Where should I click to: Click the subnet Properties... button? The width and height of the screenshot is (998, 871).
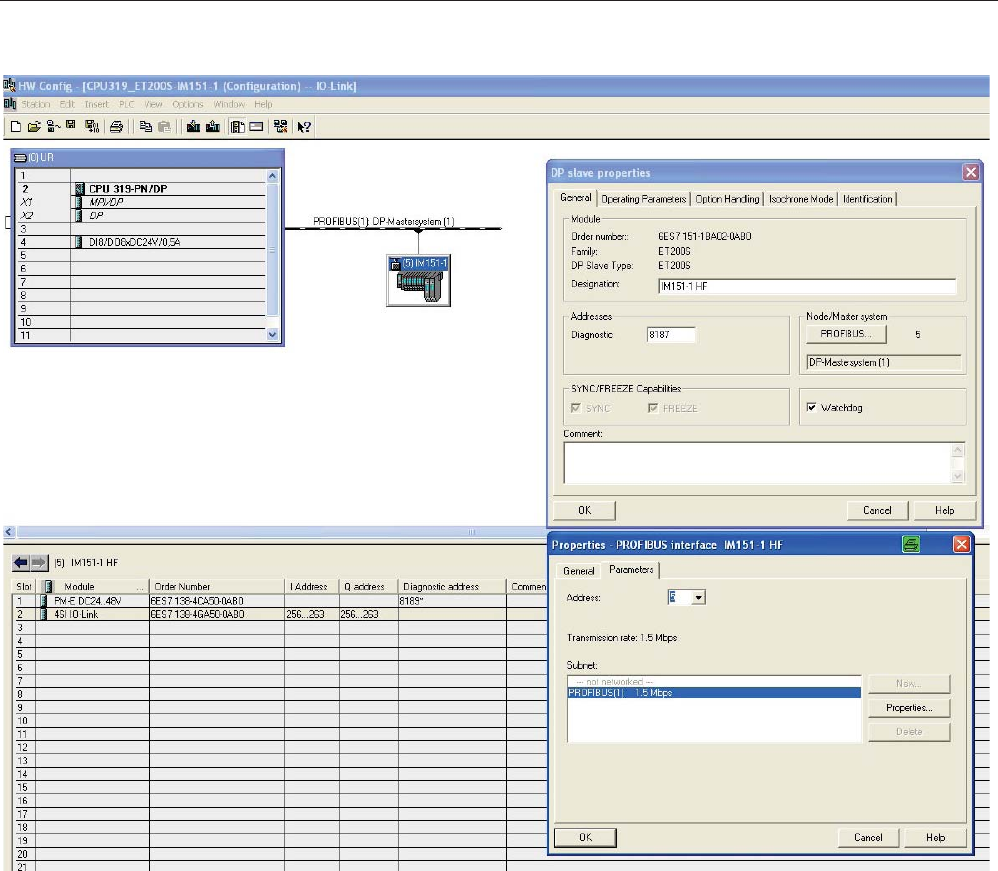tap(910, 708)
